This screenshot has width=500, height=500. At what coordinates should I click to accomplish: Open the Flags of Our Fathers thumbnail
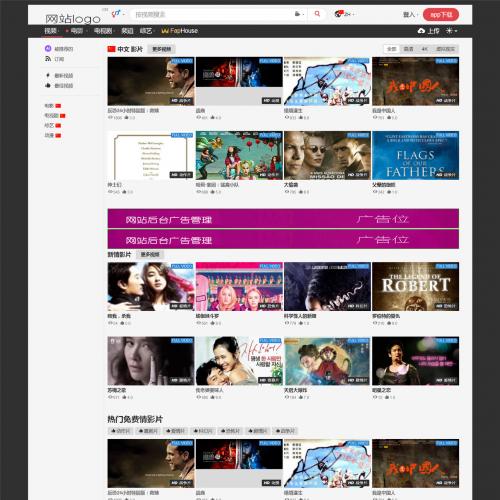[415, 155]
